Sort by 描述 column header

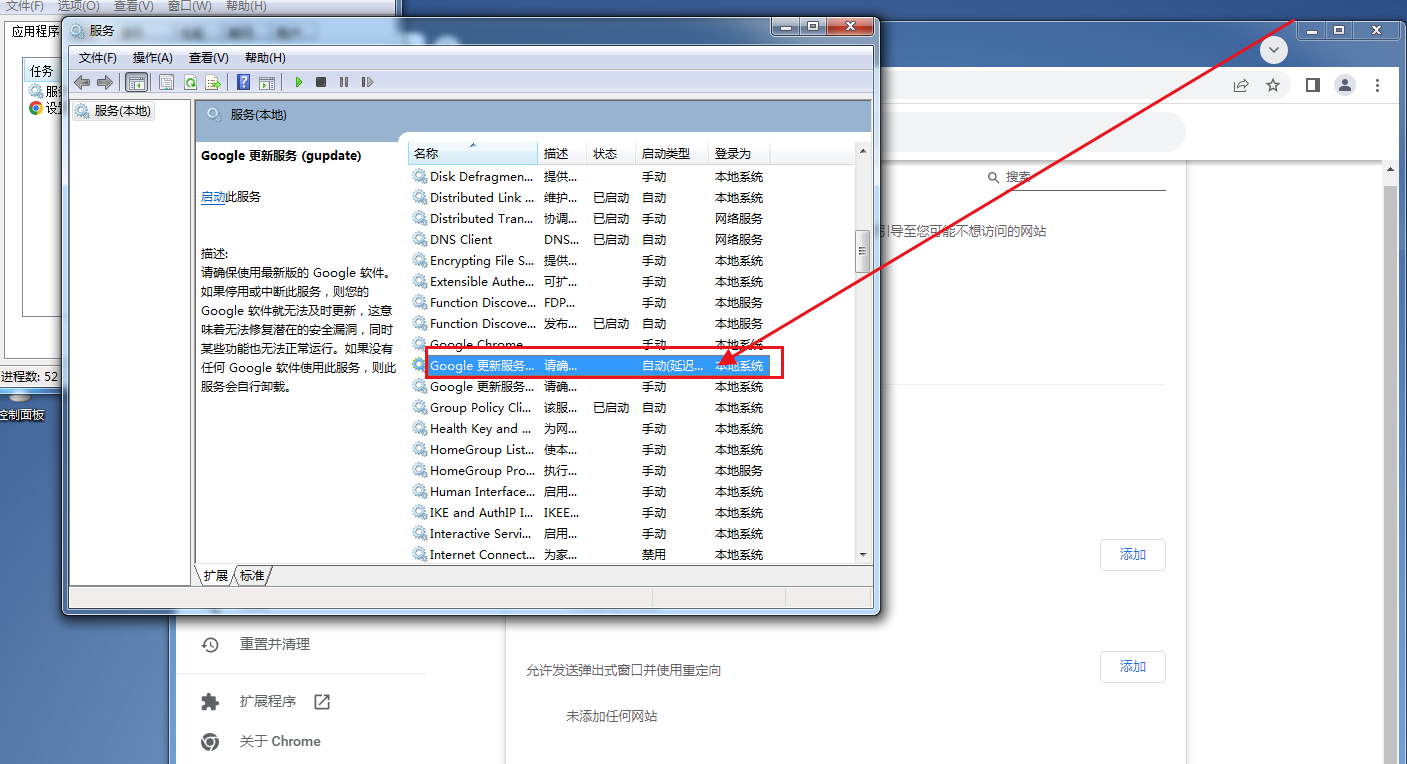point(562,153)
